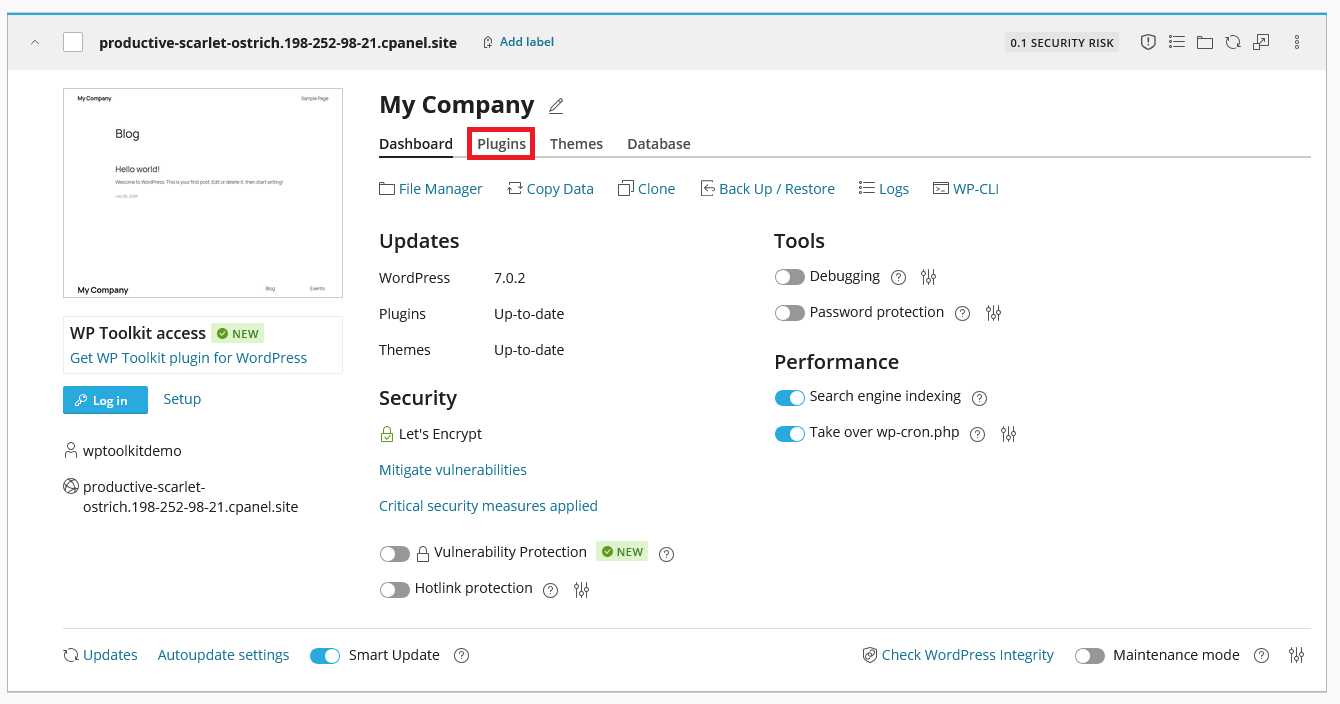Click the Clone link
The width and height of the screenshot is (1340, 704).
647,189
